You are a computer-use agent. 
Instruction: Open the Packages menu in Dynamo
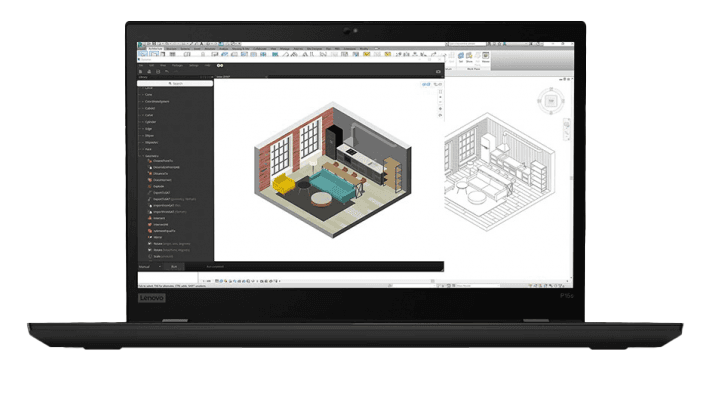(x=177, y=66)
